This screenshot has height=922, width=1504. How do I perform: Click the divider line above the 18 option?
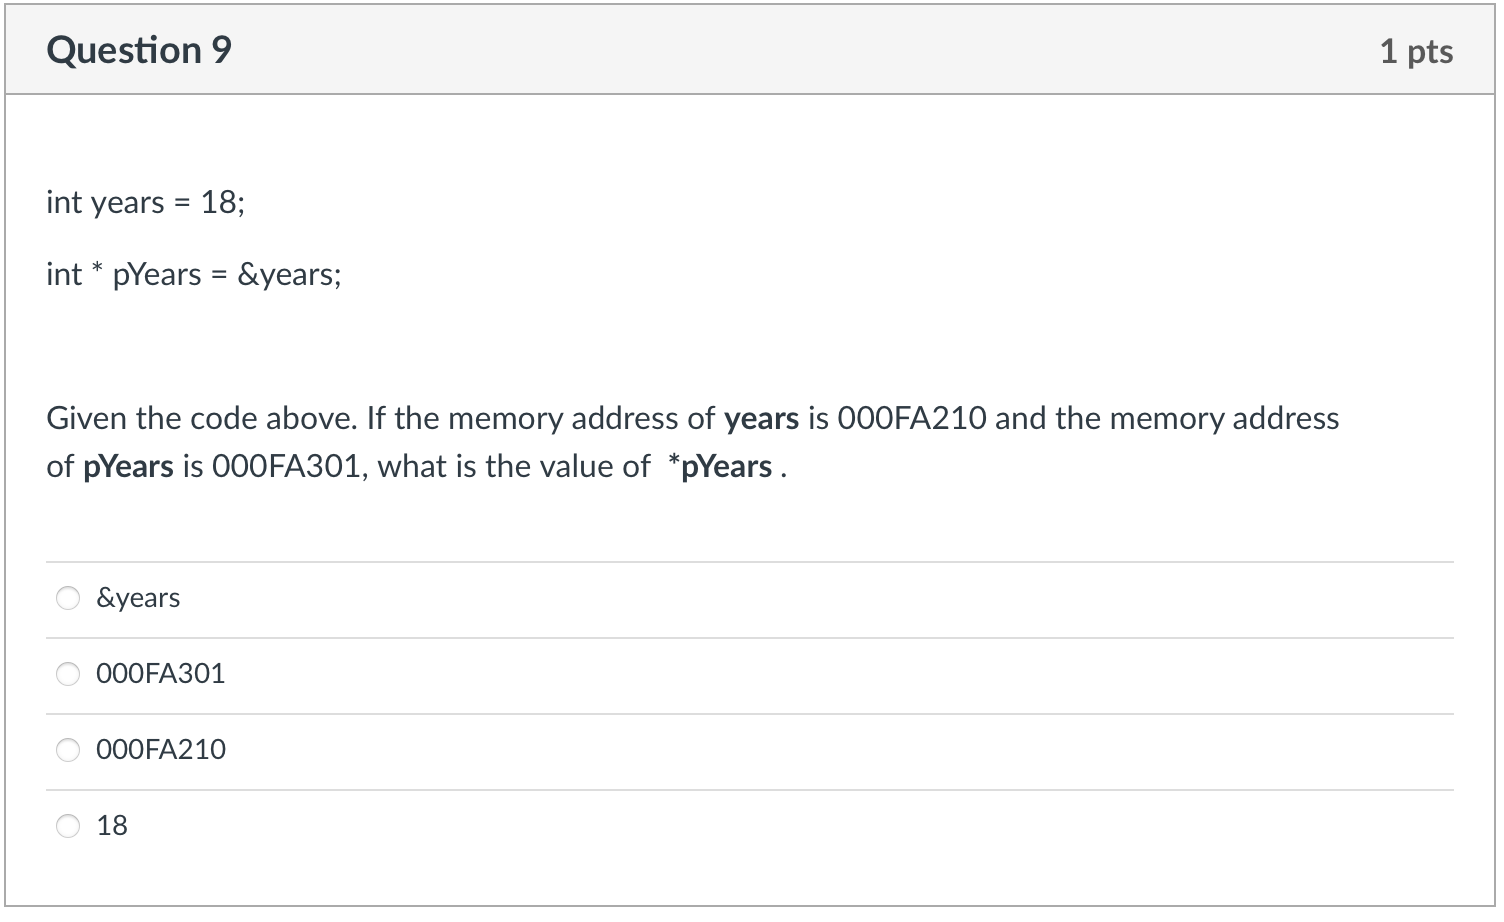tap(750, 788)
